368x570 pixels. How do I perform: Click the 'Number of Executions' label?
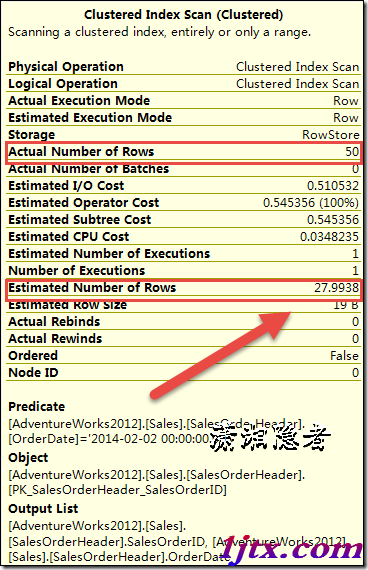coord(77,271)
